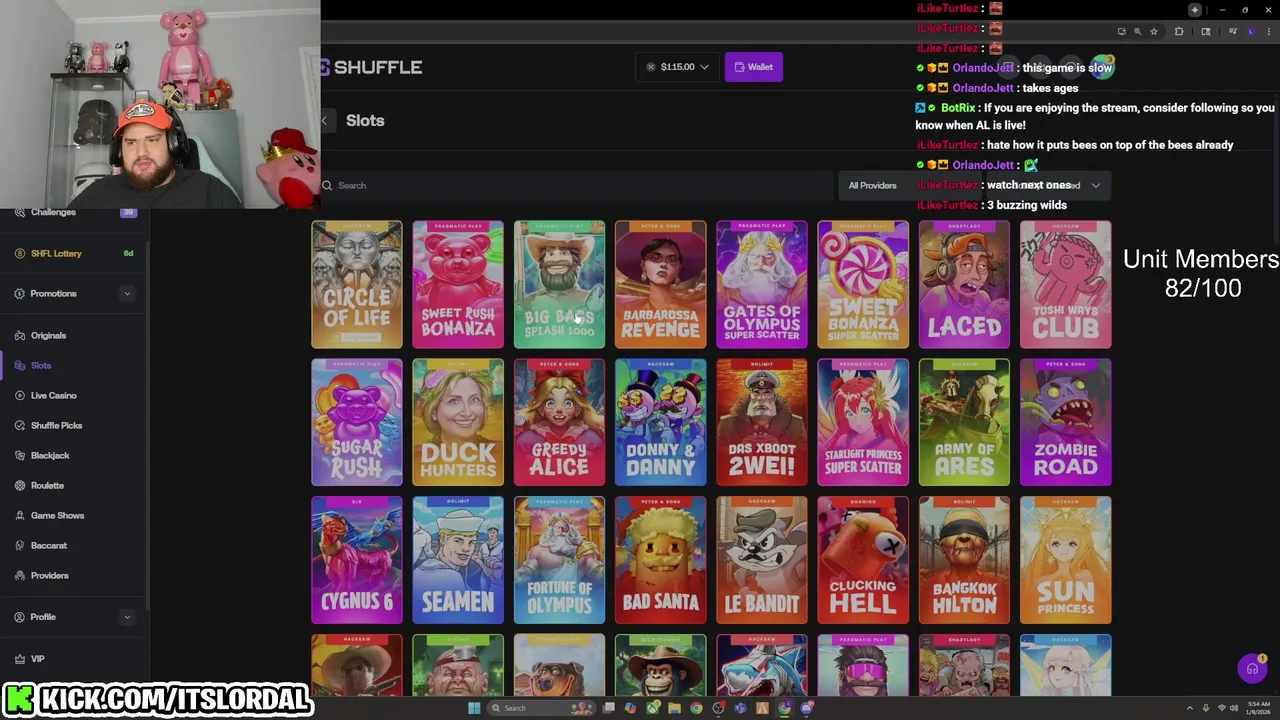The height and width of the screenshot is (720, 1280).
Task: Launch the Laced slot game
Action: pos(964,285)
